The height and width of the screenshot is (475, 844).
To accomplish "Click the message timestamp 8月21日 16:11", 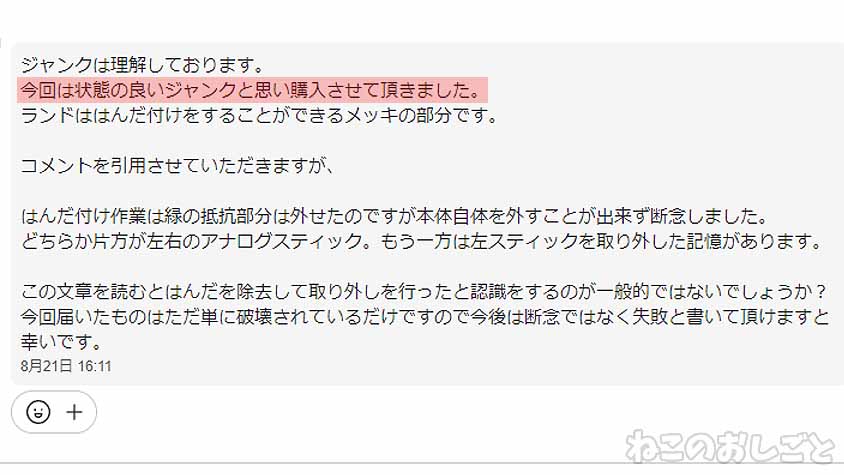I will click(66, 366).
